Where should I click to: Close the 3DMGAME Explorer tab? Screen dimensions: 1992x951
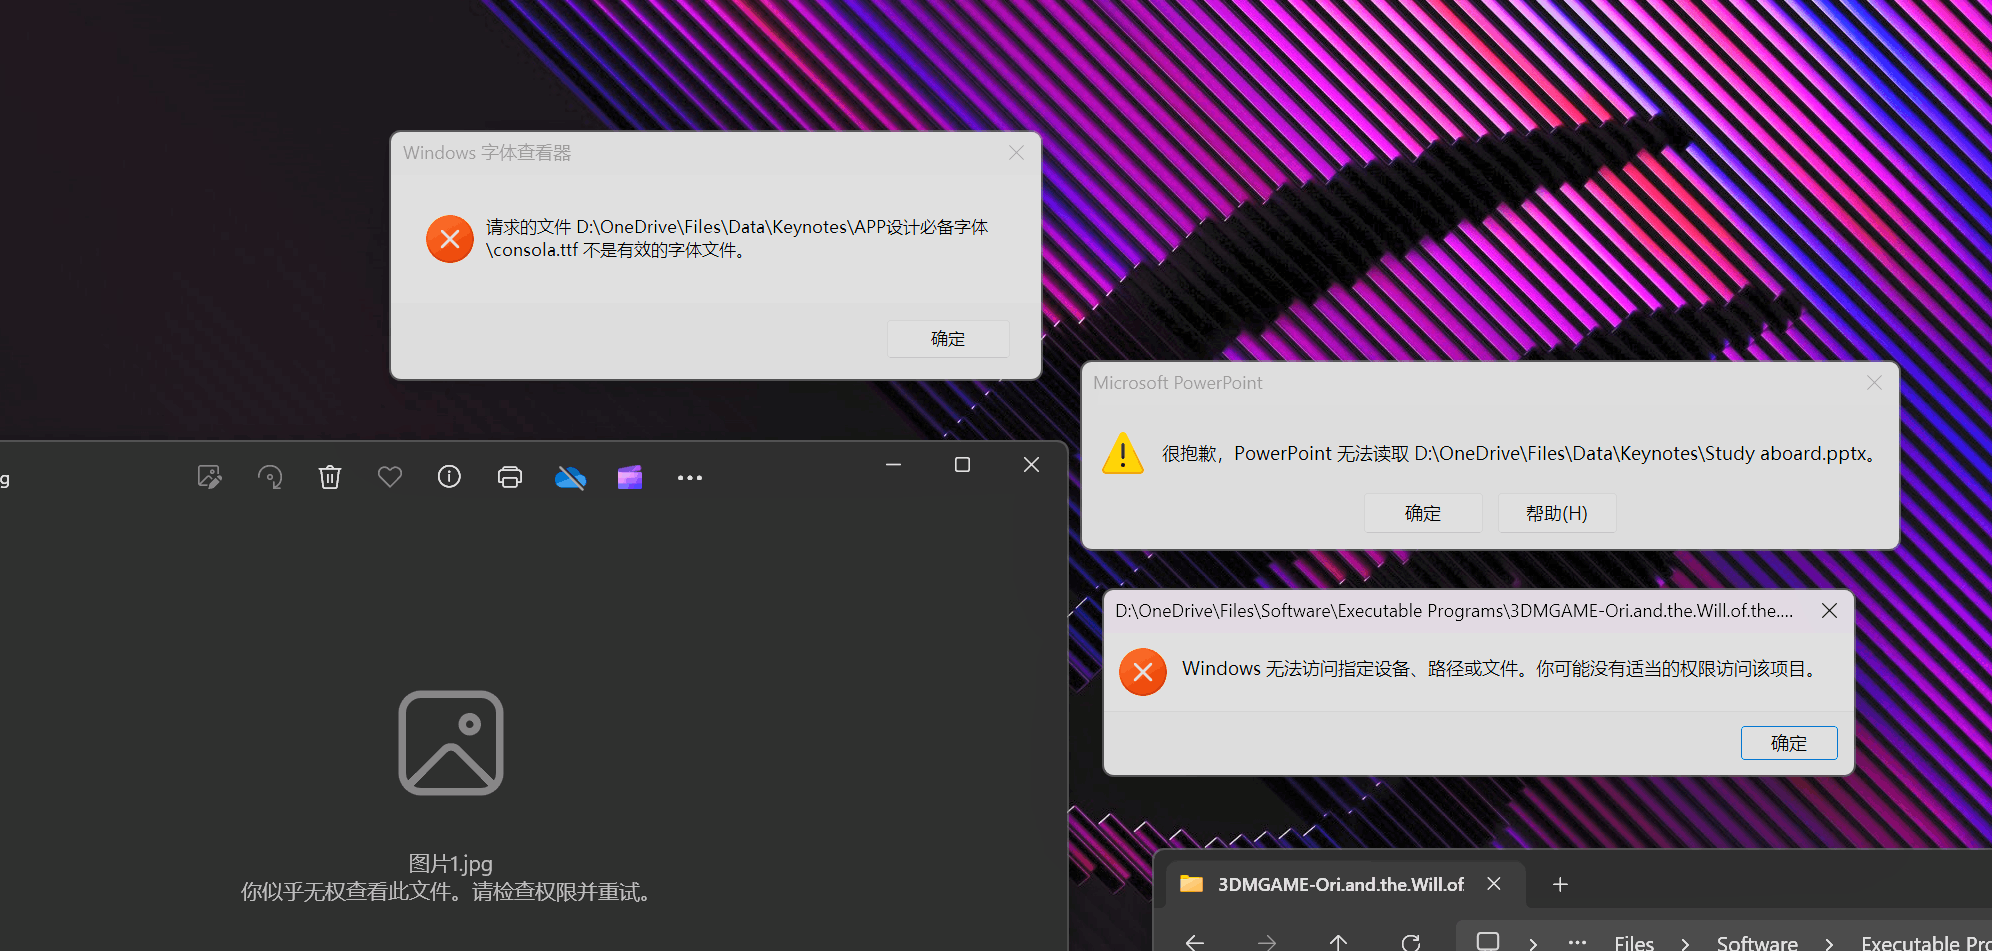point(1494,884)
